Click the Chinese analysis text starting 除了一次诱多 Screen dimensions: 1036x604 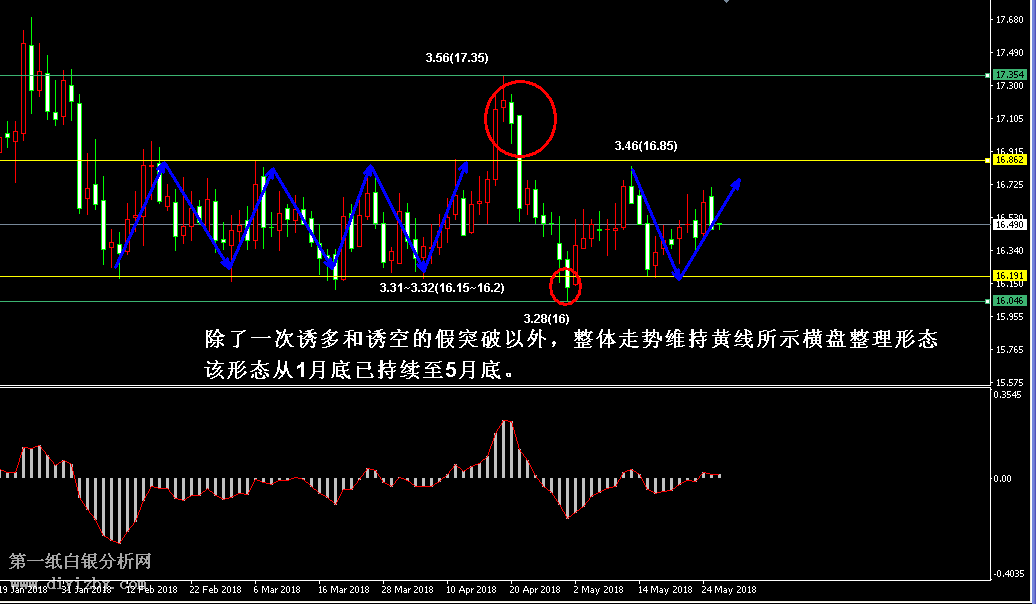570,339
